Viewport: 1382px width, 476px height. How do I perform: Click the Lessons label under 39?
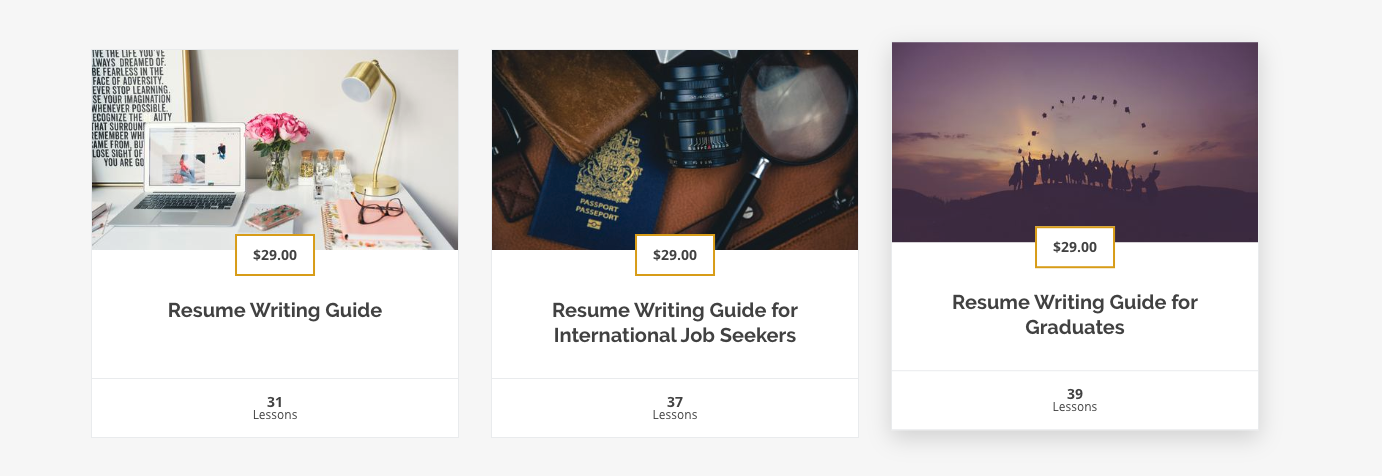[x=1075, y=407]
